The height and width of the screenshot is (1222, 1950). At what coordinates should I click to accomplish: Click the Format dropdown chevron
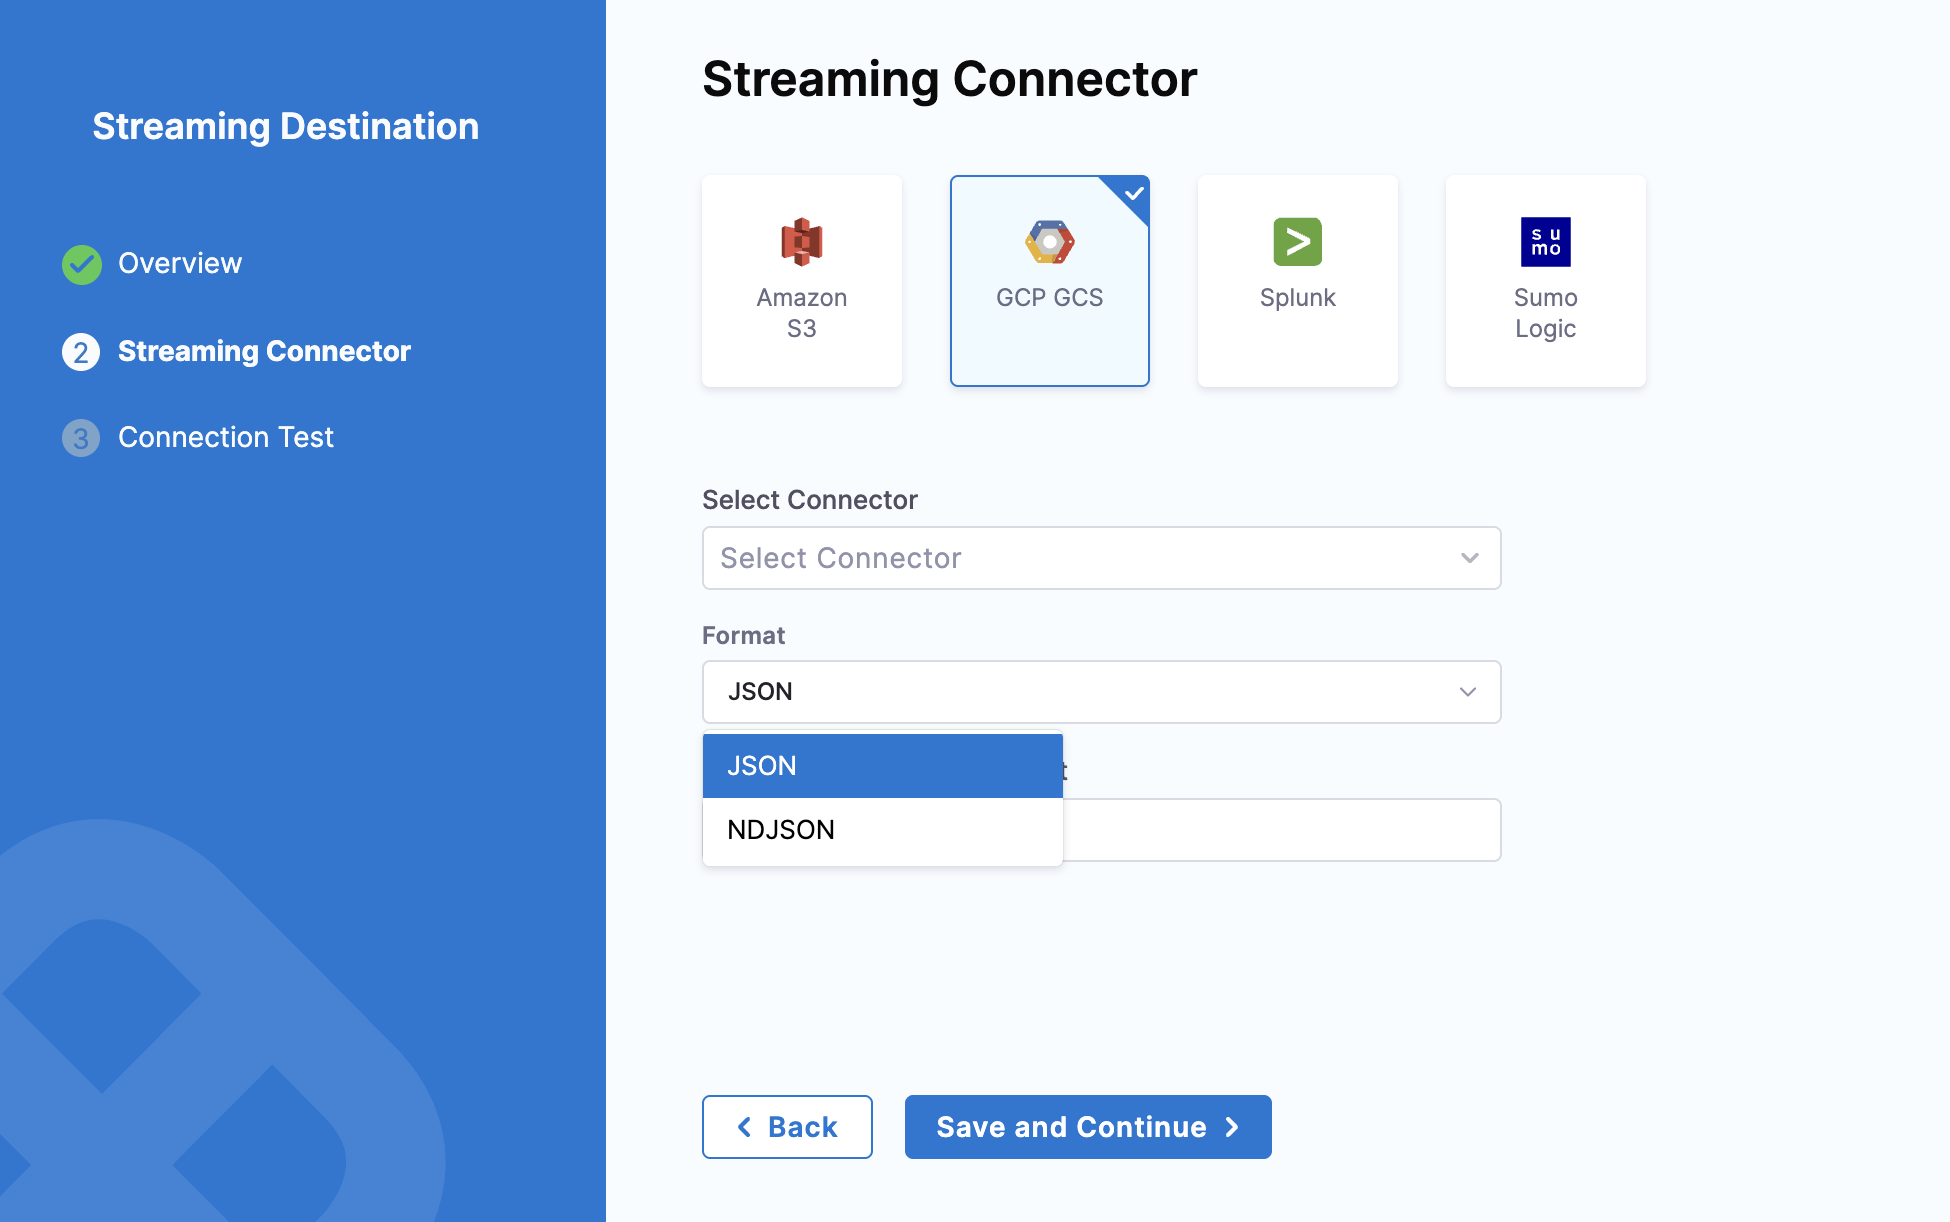click(x=1467, y=692)
